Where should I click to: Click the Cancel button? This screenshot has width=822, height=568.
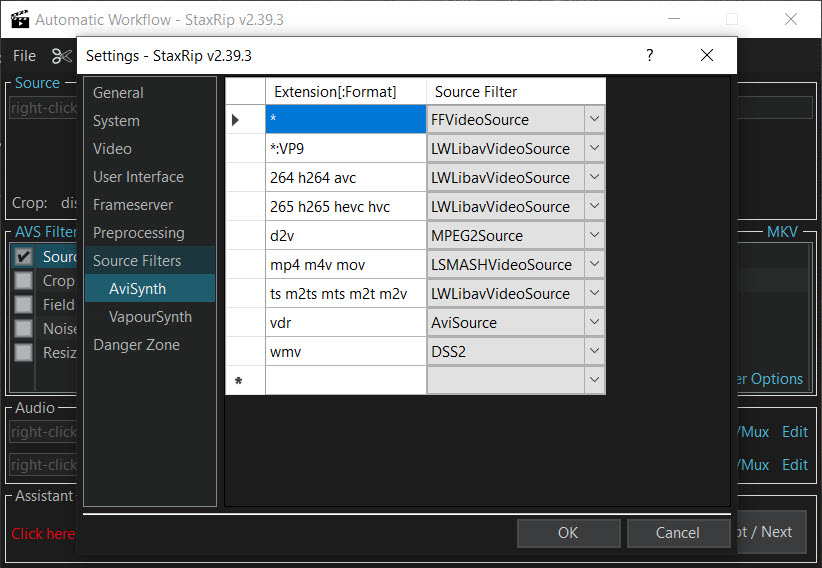point(677,533)
